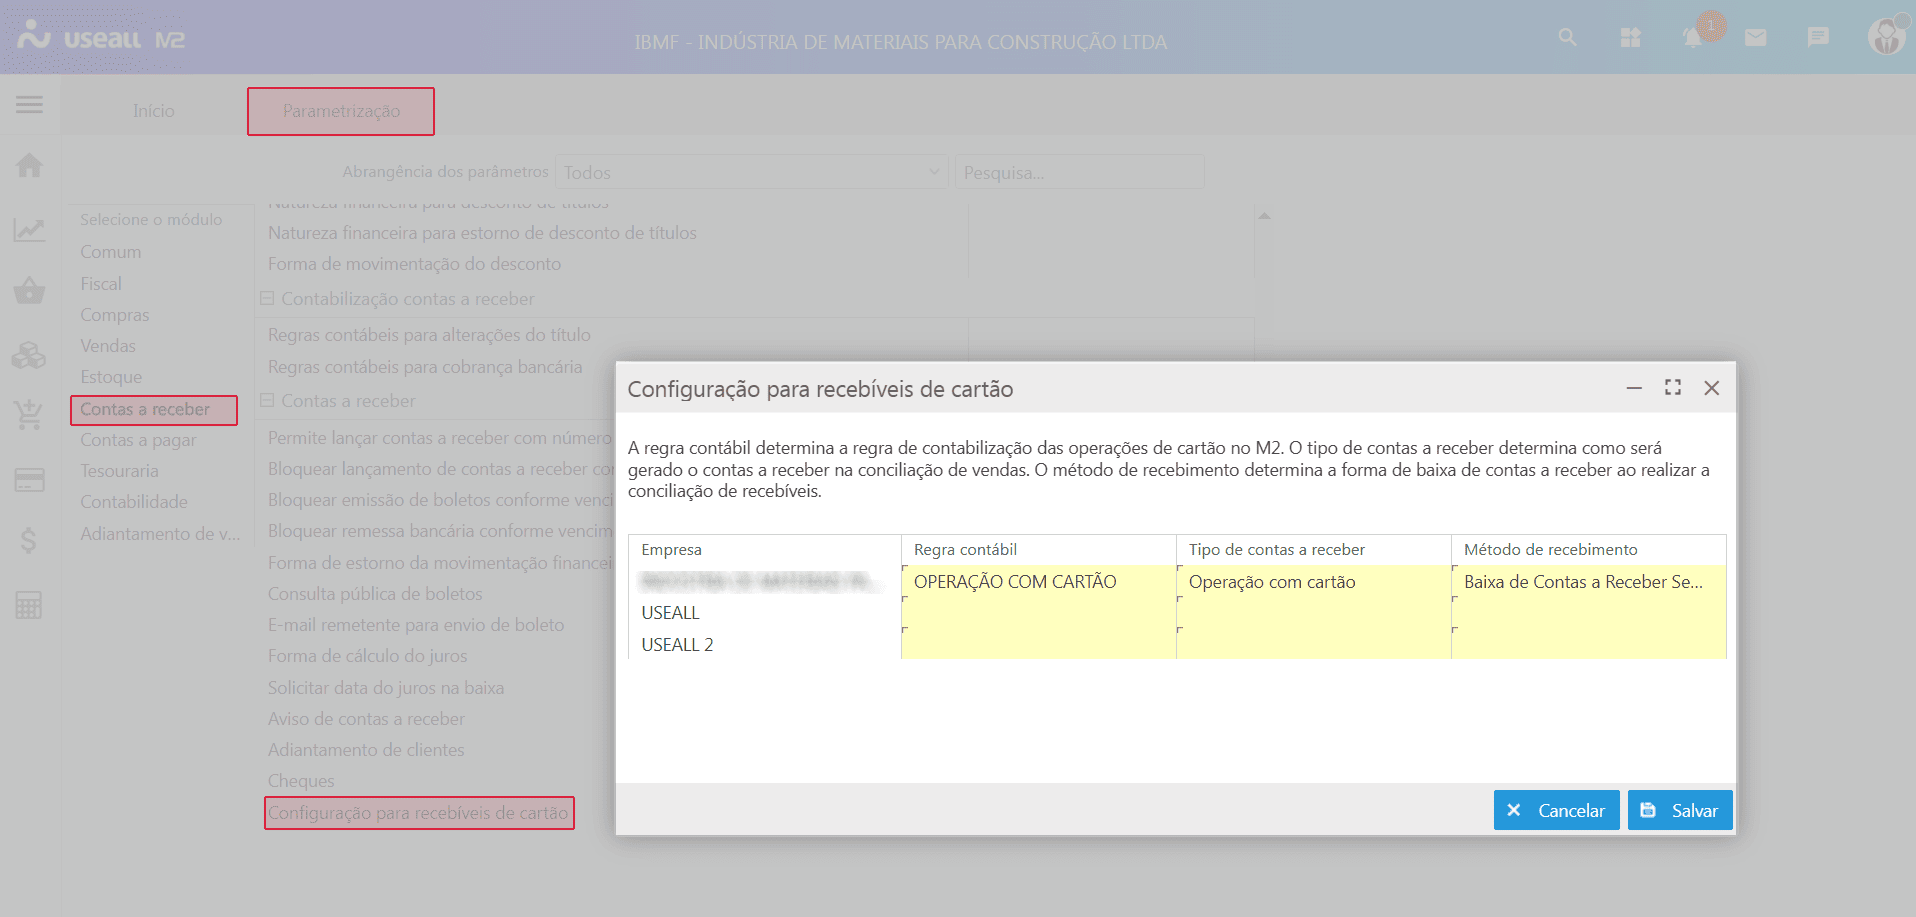The image size is (1916, 917).
Task: Open the chart analytics sidebar icon
Action: pyautogui.click(x=29, y=230)
